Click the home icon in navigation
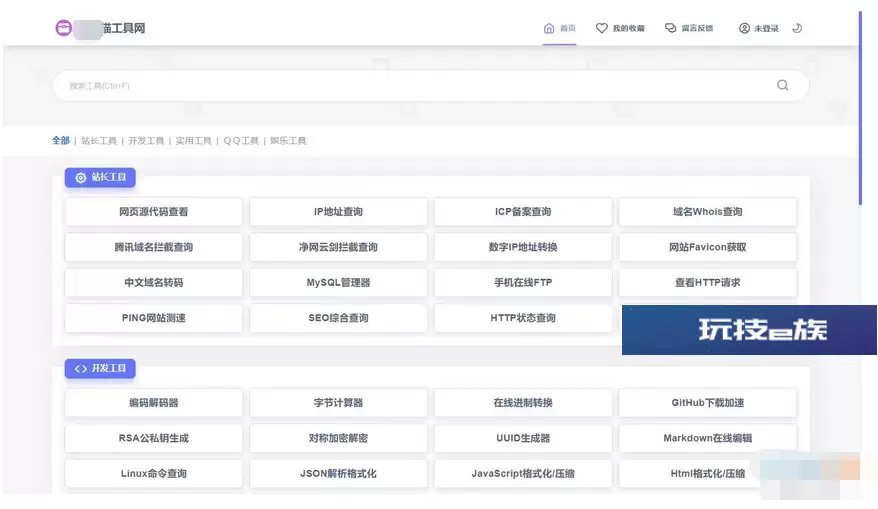Image resolution: width=878 pixels, height=509 pixels. [549, 28]
